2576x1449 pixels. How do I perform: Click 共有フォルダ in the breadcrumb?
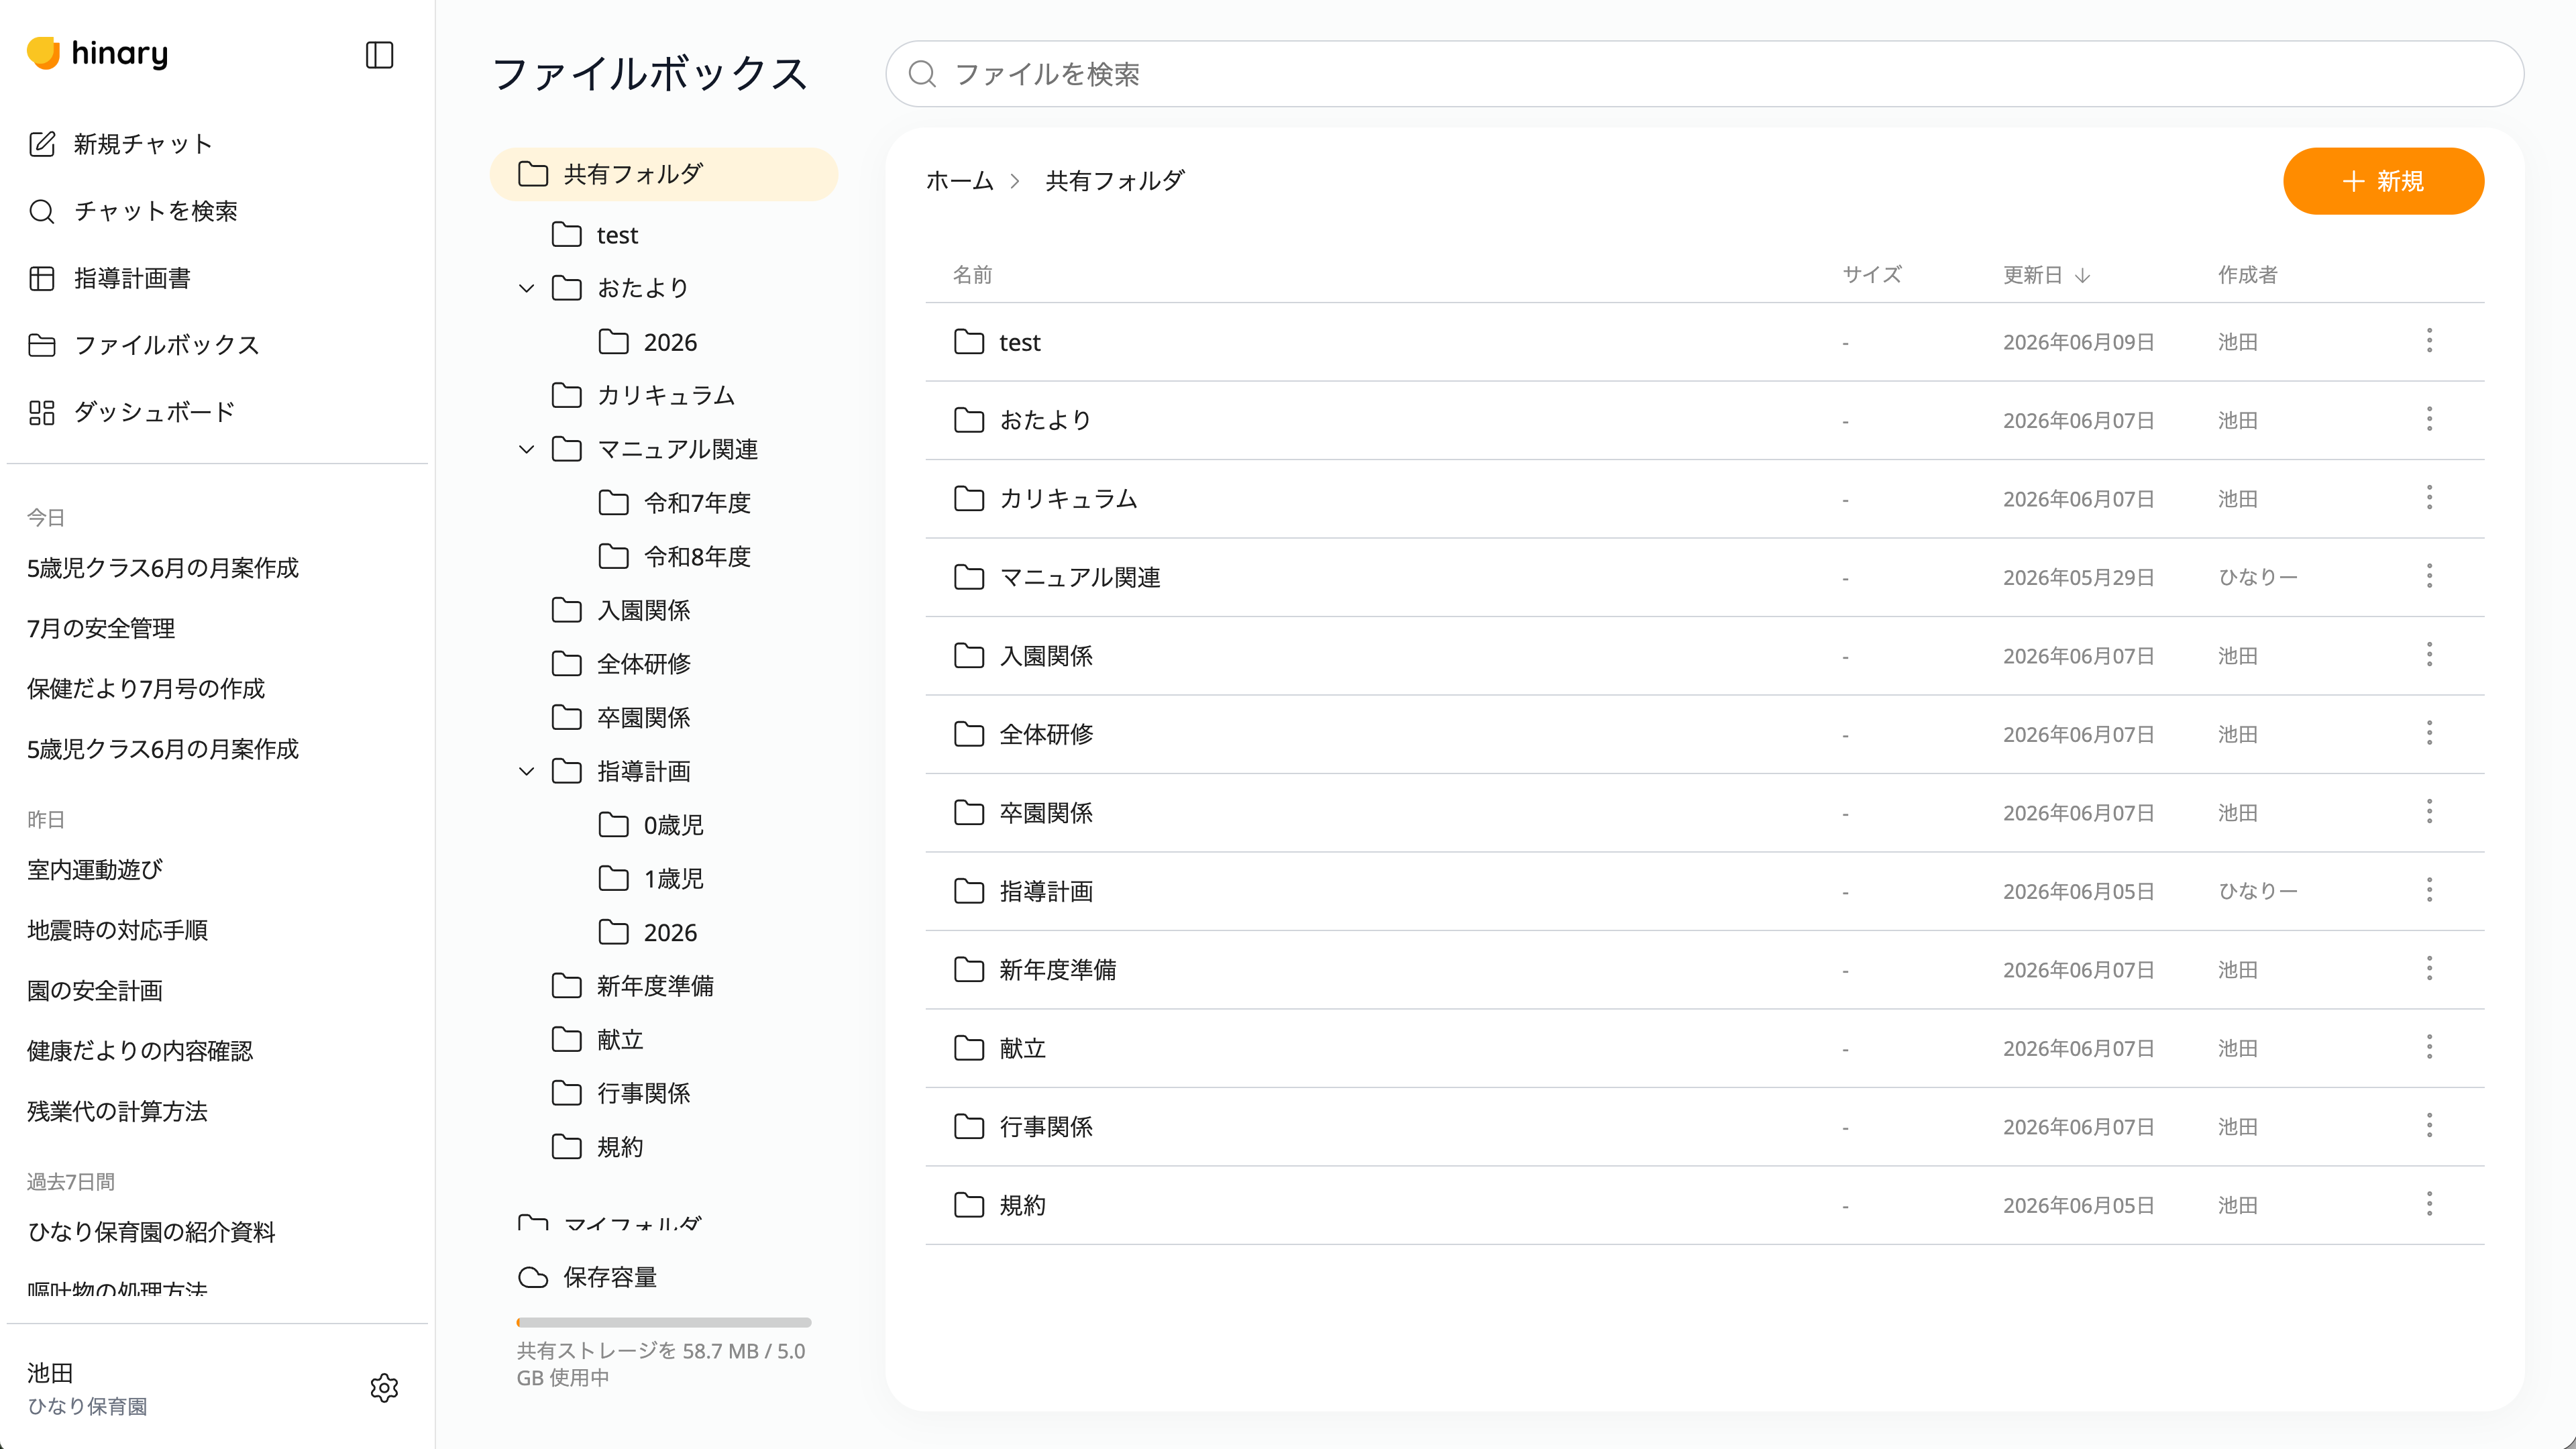tap(1114, 181)
